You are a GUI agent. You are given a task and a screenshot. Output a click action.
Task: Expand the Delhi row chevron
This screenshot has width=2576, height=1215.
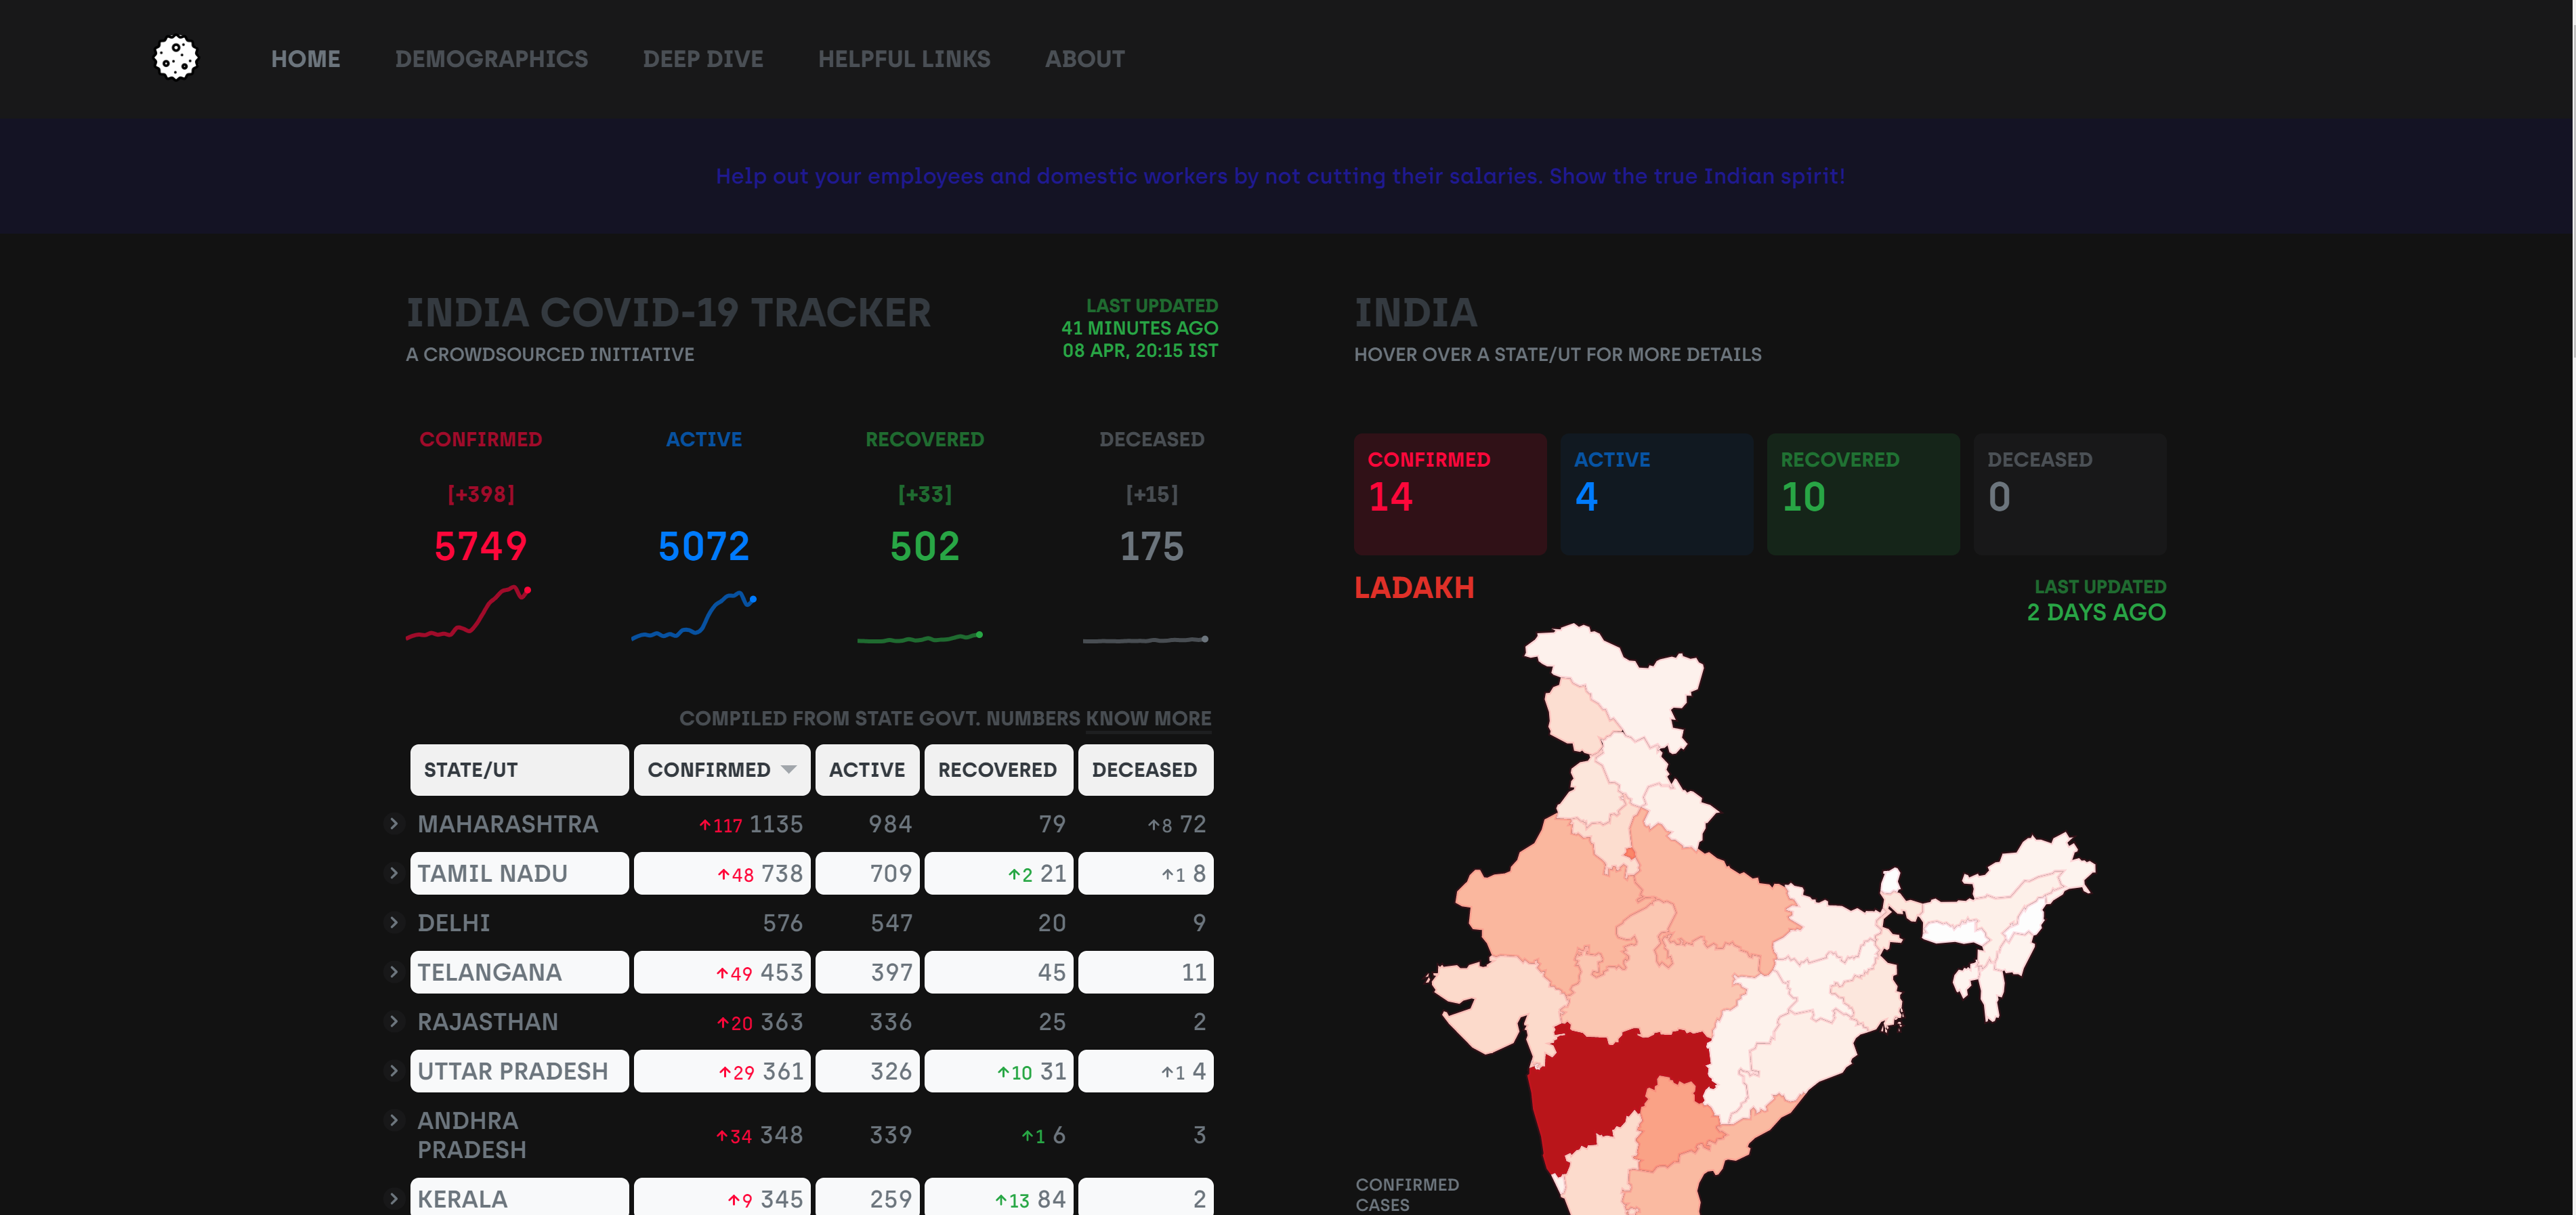tap(394, 922)
